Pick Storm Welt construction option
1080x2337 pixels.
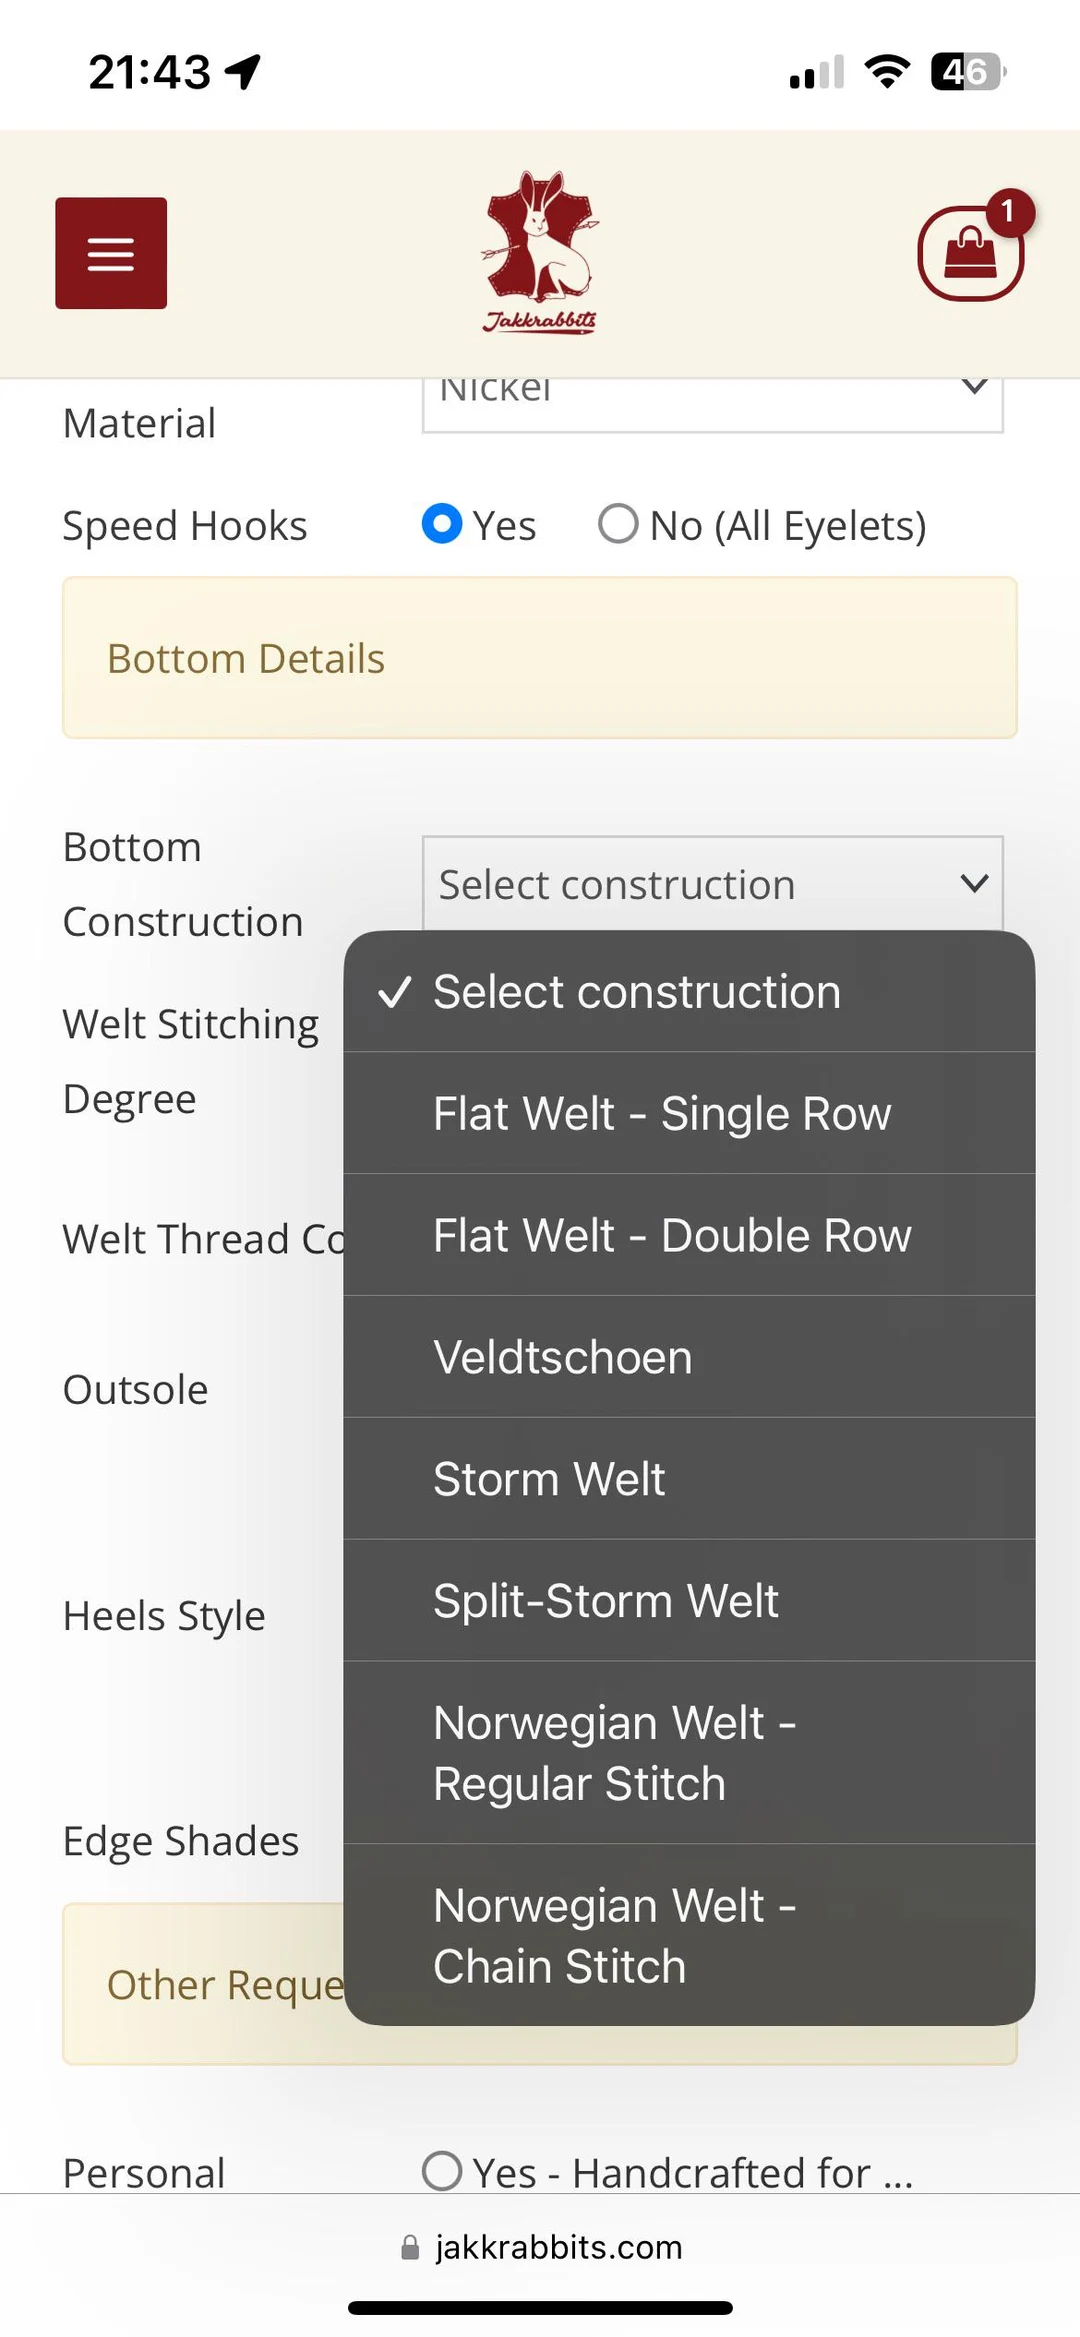pyautogui.click(x=549, y=1480)
